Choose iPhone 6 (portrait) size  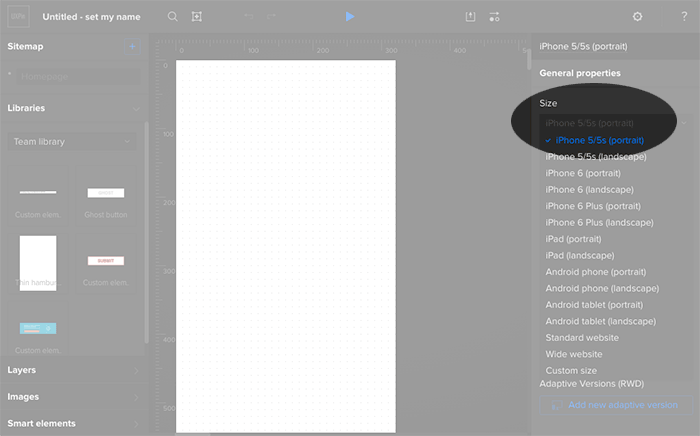tap(583, 173)
